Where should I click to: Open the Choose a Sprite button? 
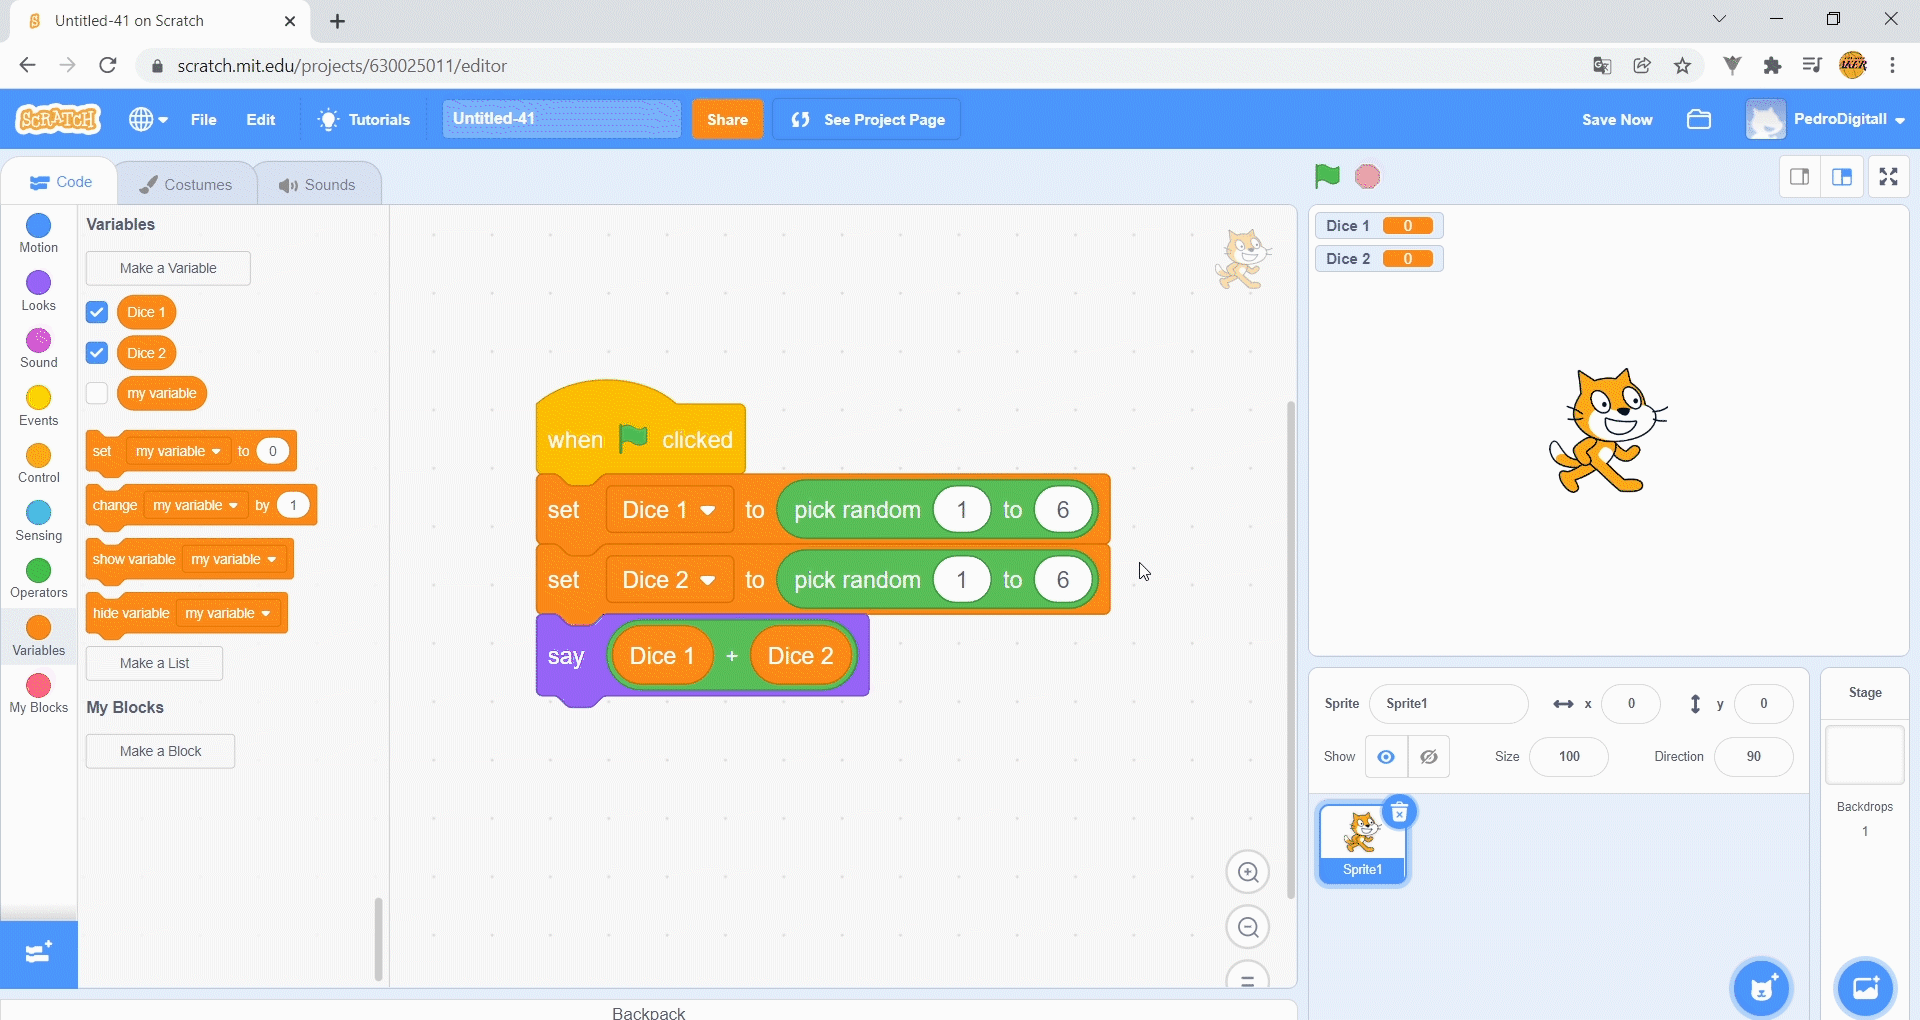[x=1762, y=988]
